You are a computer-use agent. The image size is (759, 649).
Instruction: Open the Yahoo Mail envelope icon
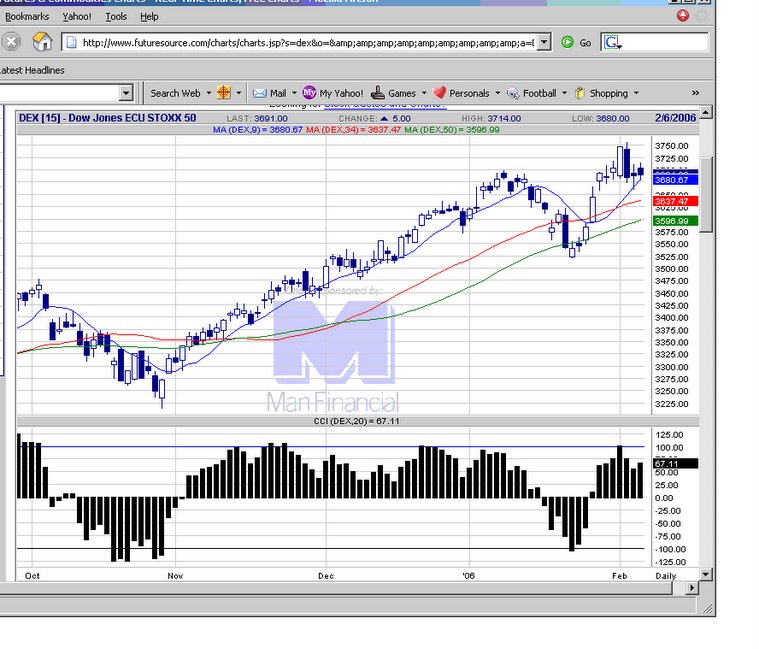(x=260, y=93)
